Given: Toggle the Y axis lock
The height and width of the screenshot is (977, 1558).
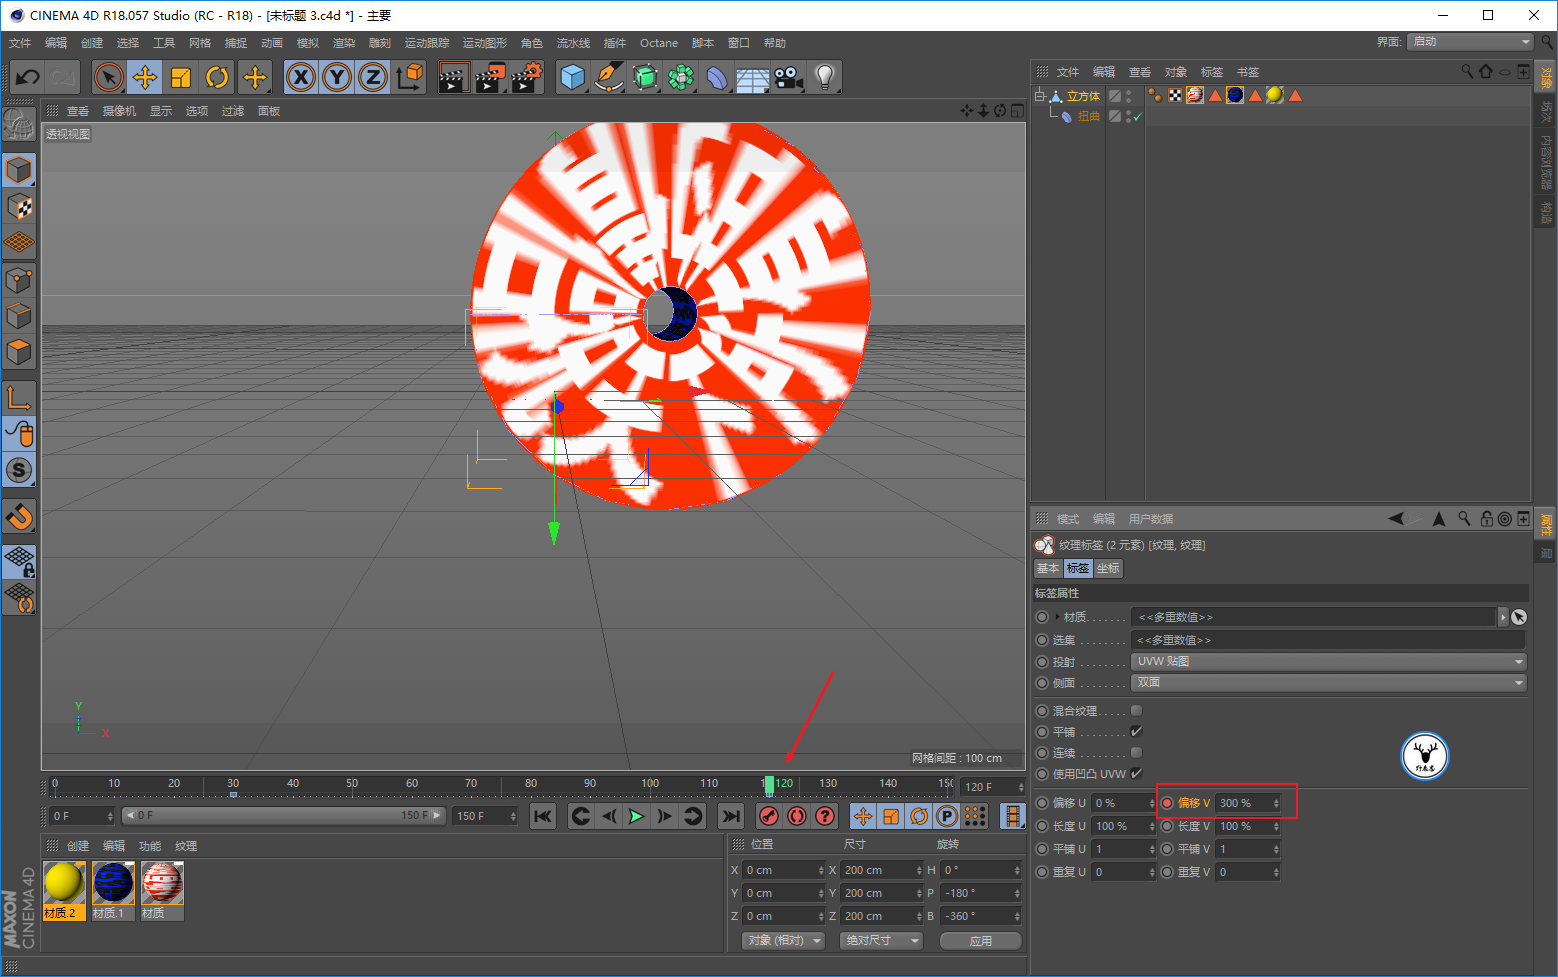Looking at the screenshot, I should point(337,77).
